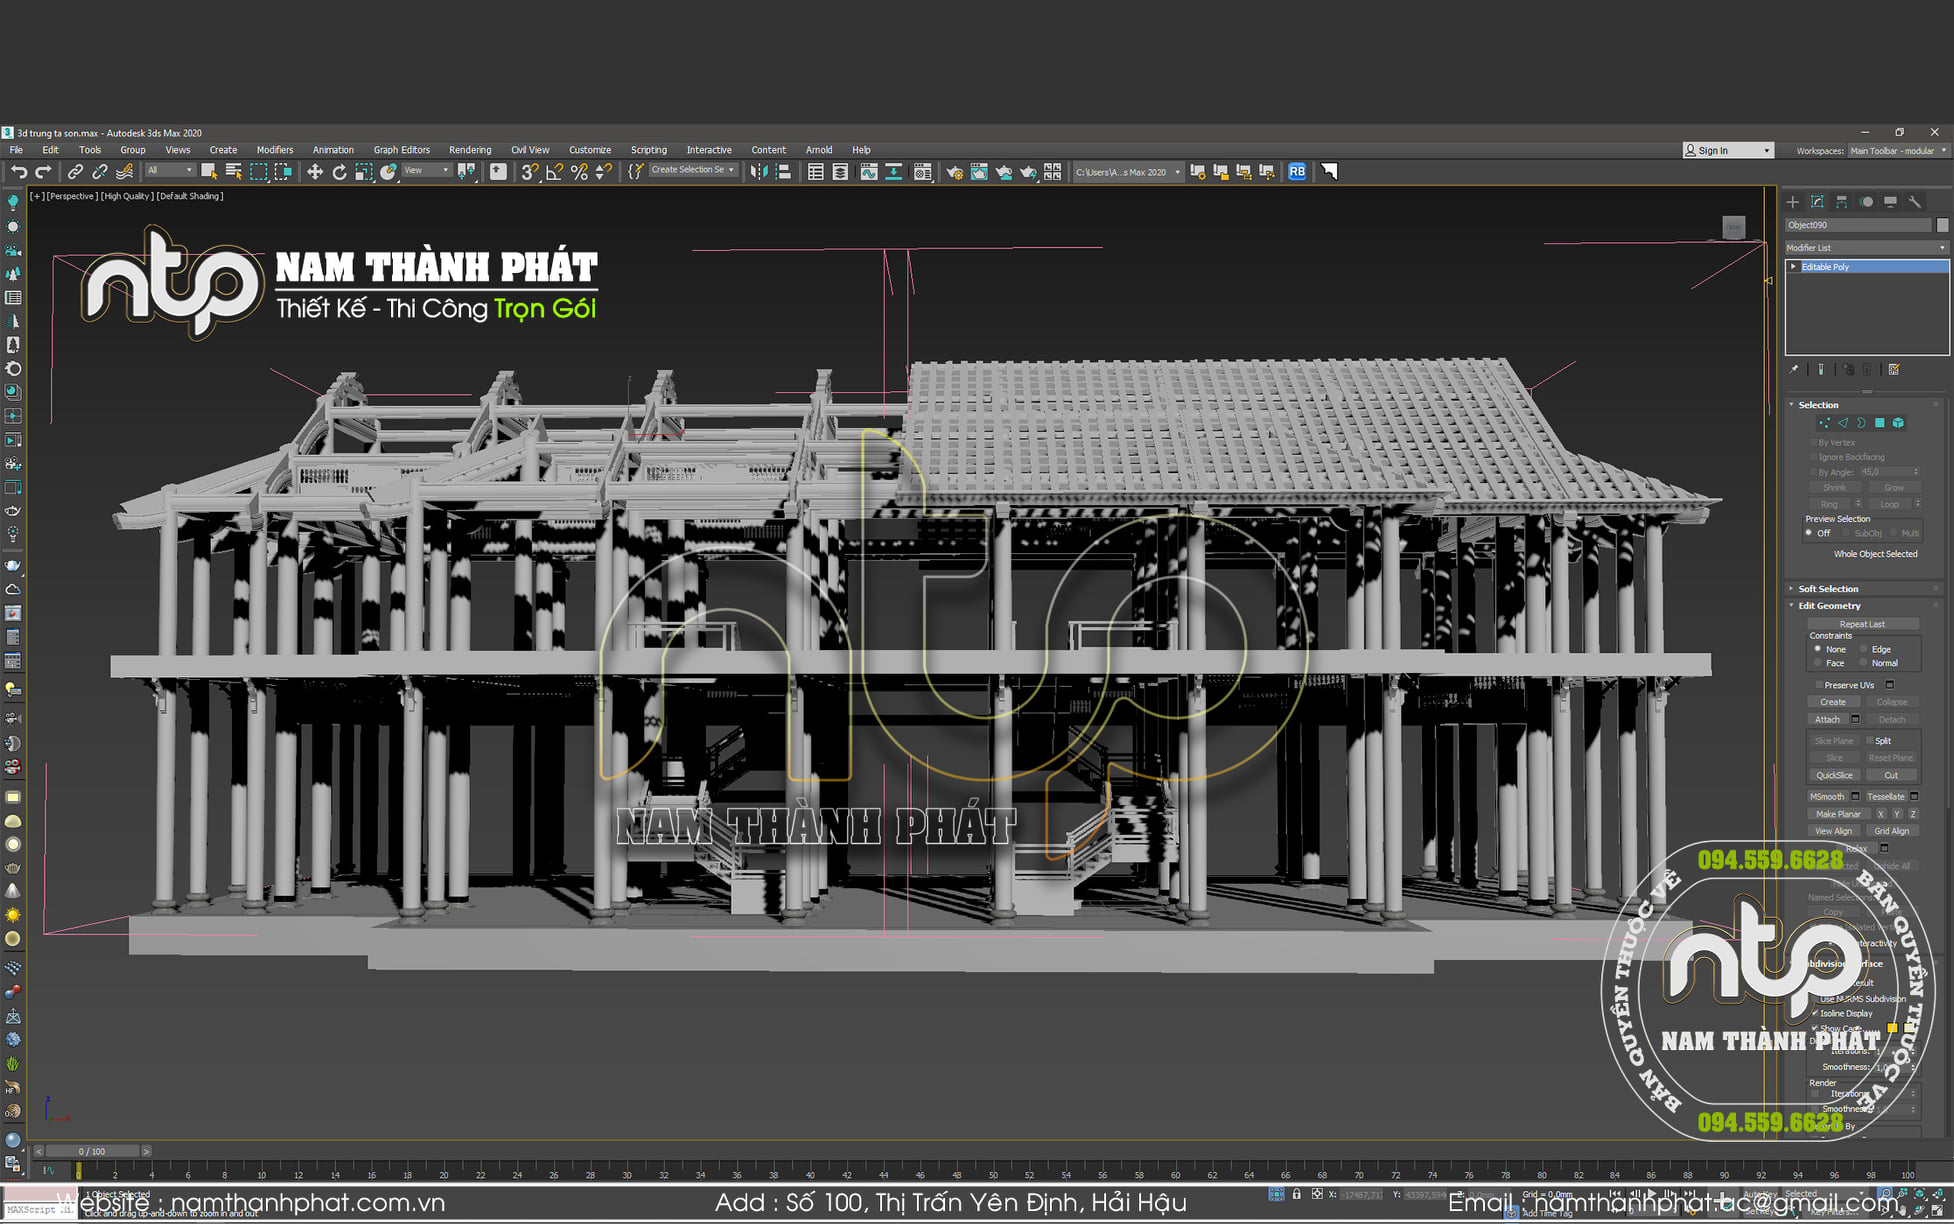The image size is (1954, 1224).
Task: Open the Customize menu
Action: pyautogui.click(x=590, y=150)
